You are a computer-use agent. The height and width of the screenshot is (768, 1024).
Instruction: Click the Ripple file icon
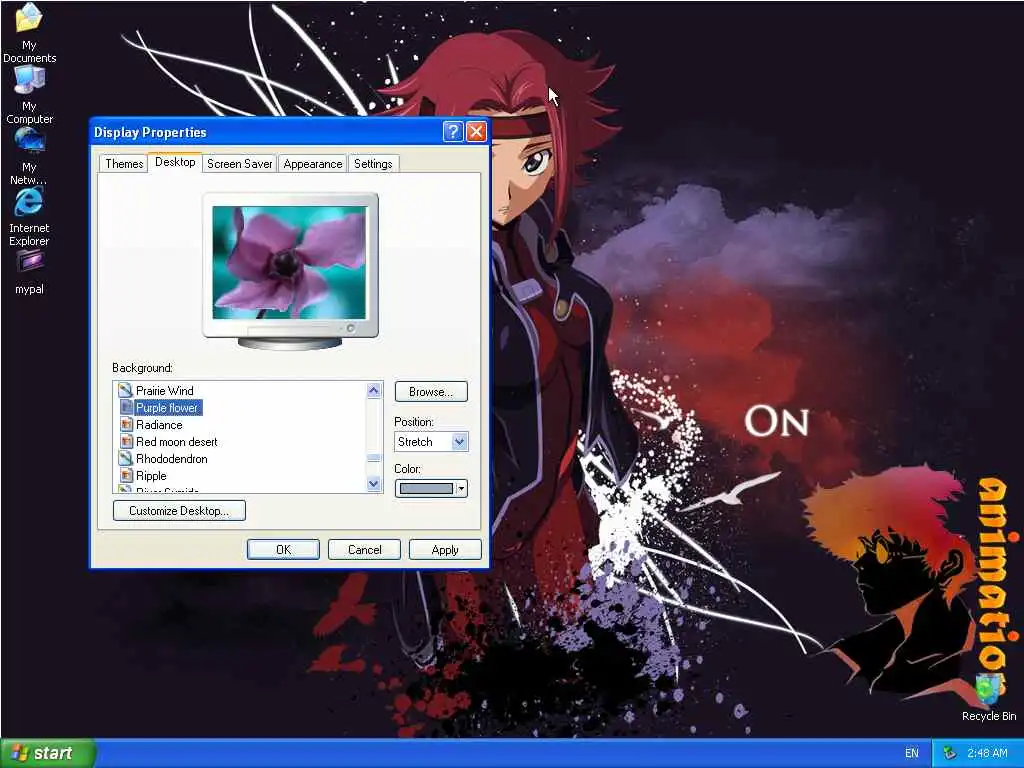pyautogui.click(x=127, y=475)
